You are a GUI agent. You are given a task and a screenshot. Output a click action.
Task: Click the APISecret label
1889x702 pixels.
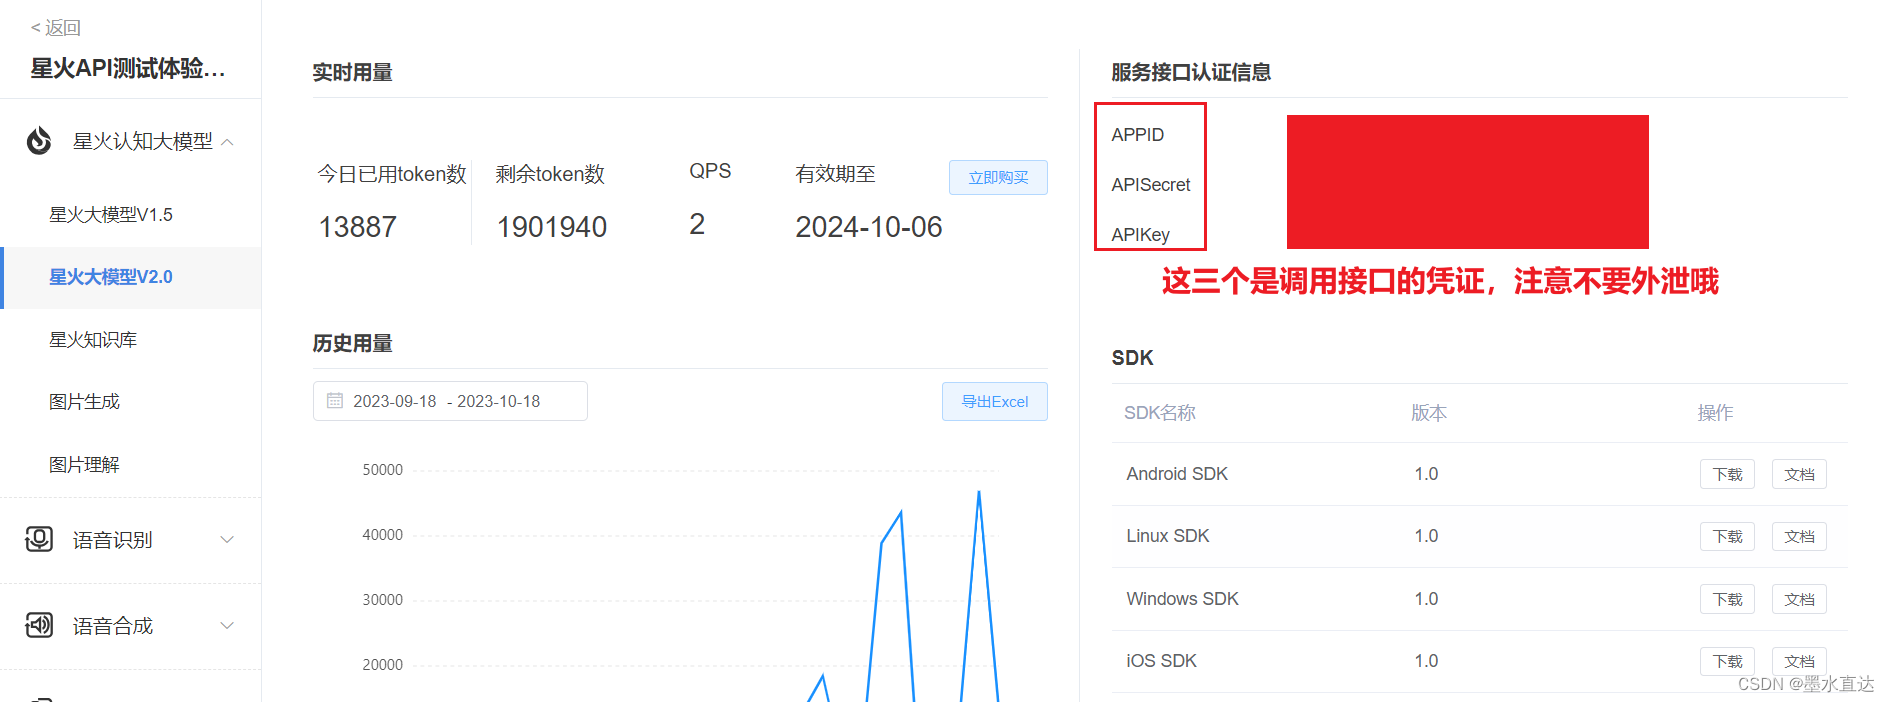pos(1151,185)
